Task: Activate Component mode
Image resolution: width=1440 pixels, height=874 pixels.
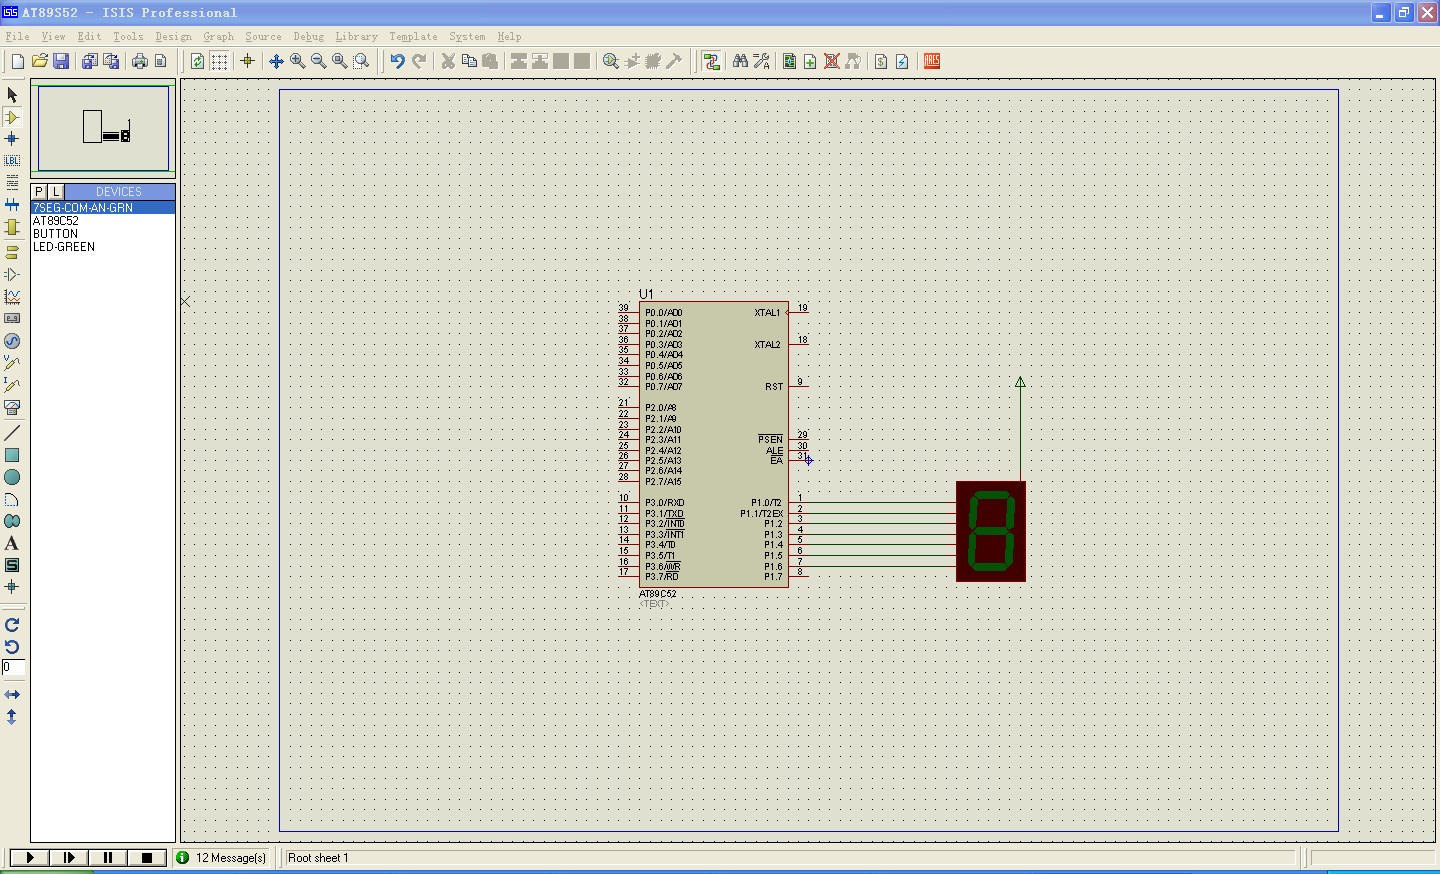Action: tap(12, 117)
